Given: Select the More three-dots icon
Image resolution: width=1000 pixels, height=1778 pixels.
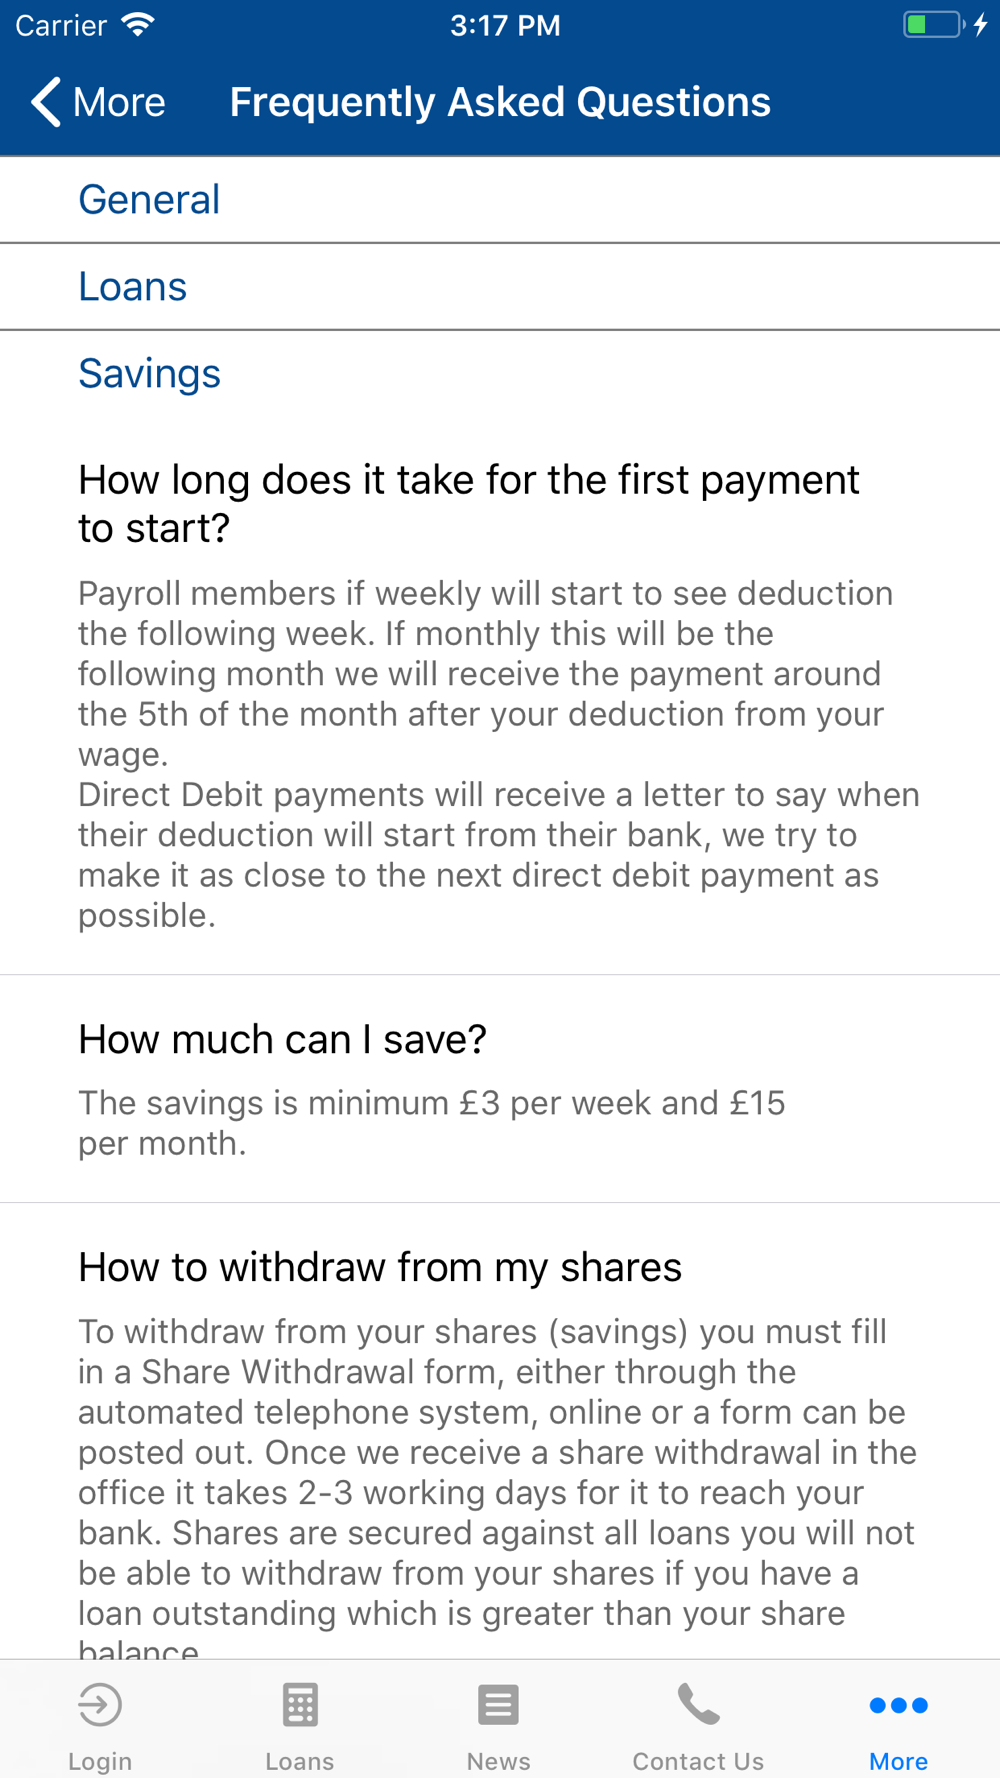Looking at the screenshot, I should pyautogui.click(x=898, y=1705).
